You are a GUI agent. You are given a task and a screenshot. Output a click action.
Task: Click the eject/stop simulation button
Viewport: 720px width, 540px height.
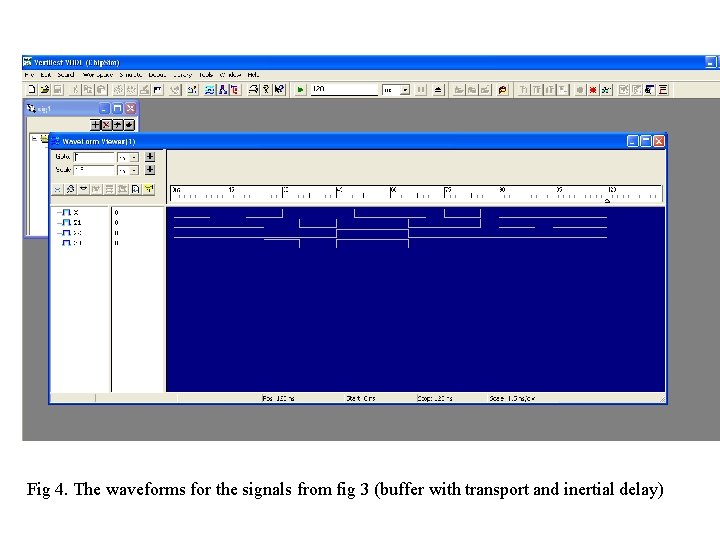point(438,90)
